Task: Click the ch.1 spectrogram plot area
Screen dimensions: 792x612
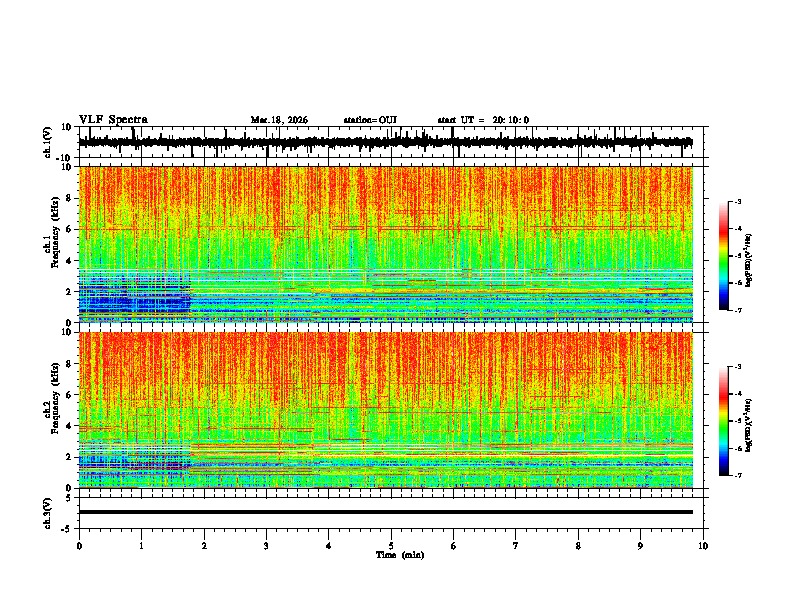Action: click(x=385, y=244)
